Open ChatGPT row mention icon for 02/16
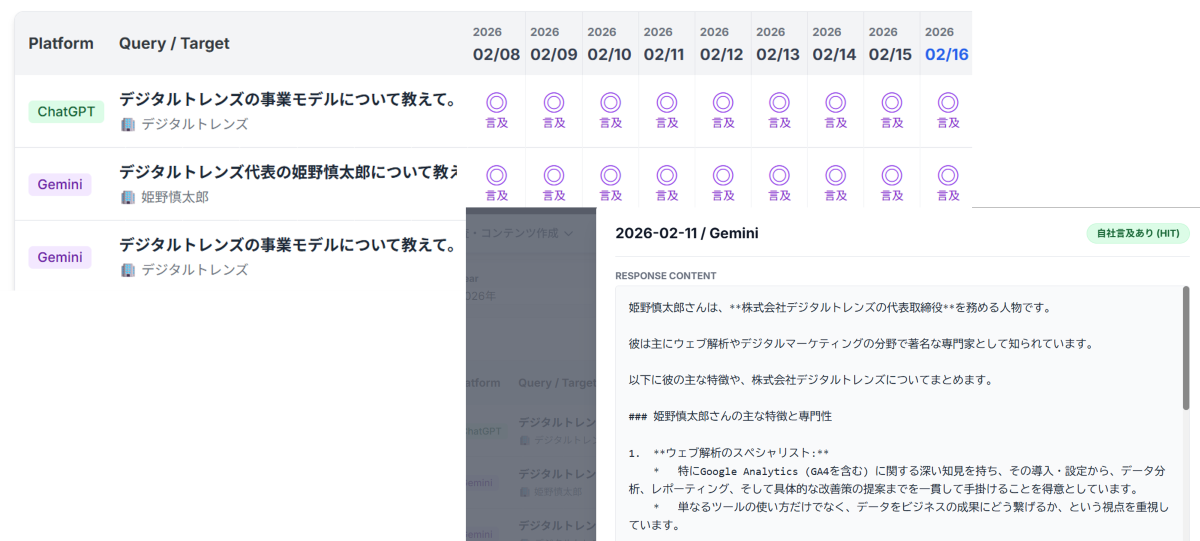The height and width of the screenshot is (541, 1200). pos(948,102)
